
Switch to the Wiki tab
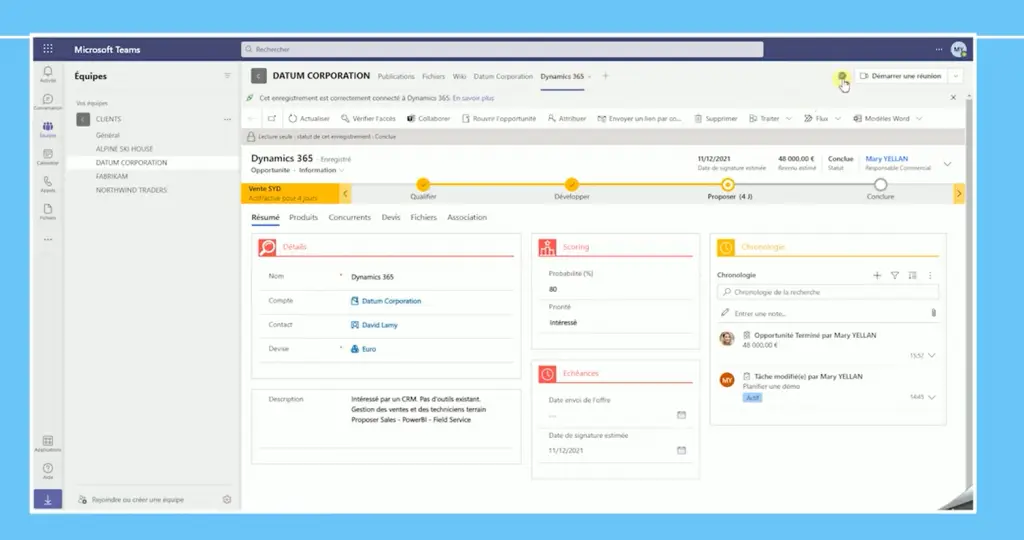pyautogui.click(x=459, y=76)
